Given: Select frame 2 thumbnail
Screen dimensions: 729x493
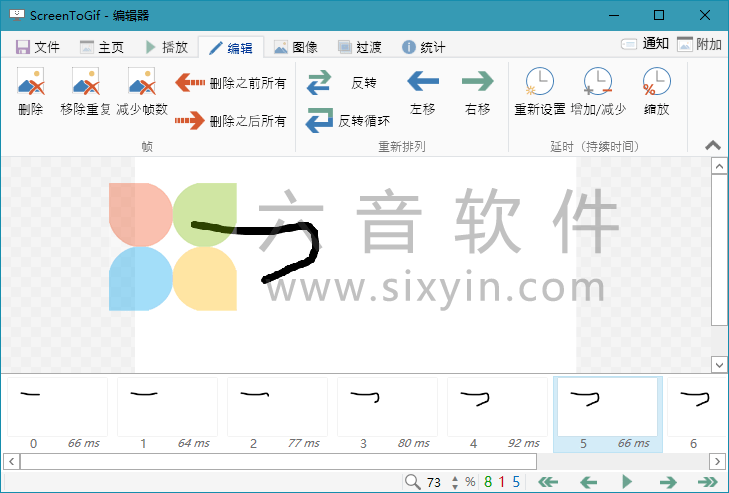Looking at the screenshot, I should (x=278, y=407).
